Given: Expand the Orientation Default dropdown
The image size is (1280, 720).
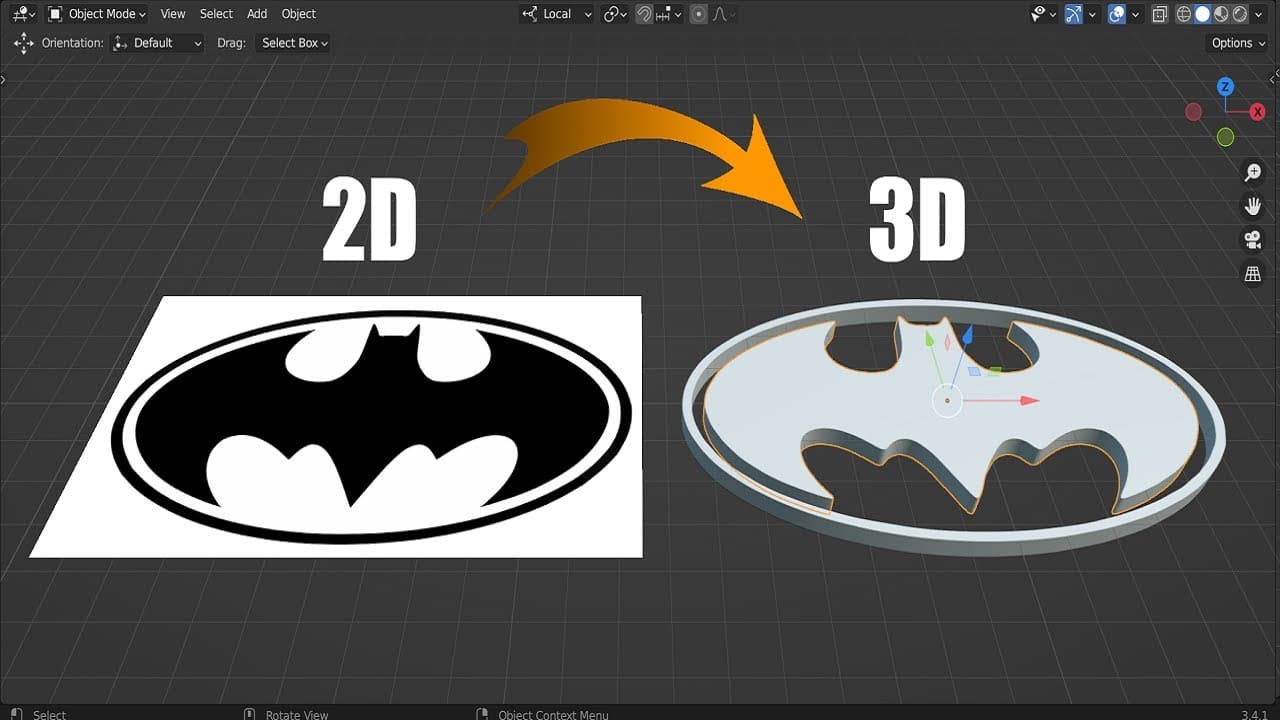Looking at the screenshot, I should tap(158, 43).
